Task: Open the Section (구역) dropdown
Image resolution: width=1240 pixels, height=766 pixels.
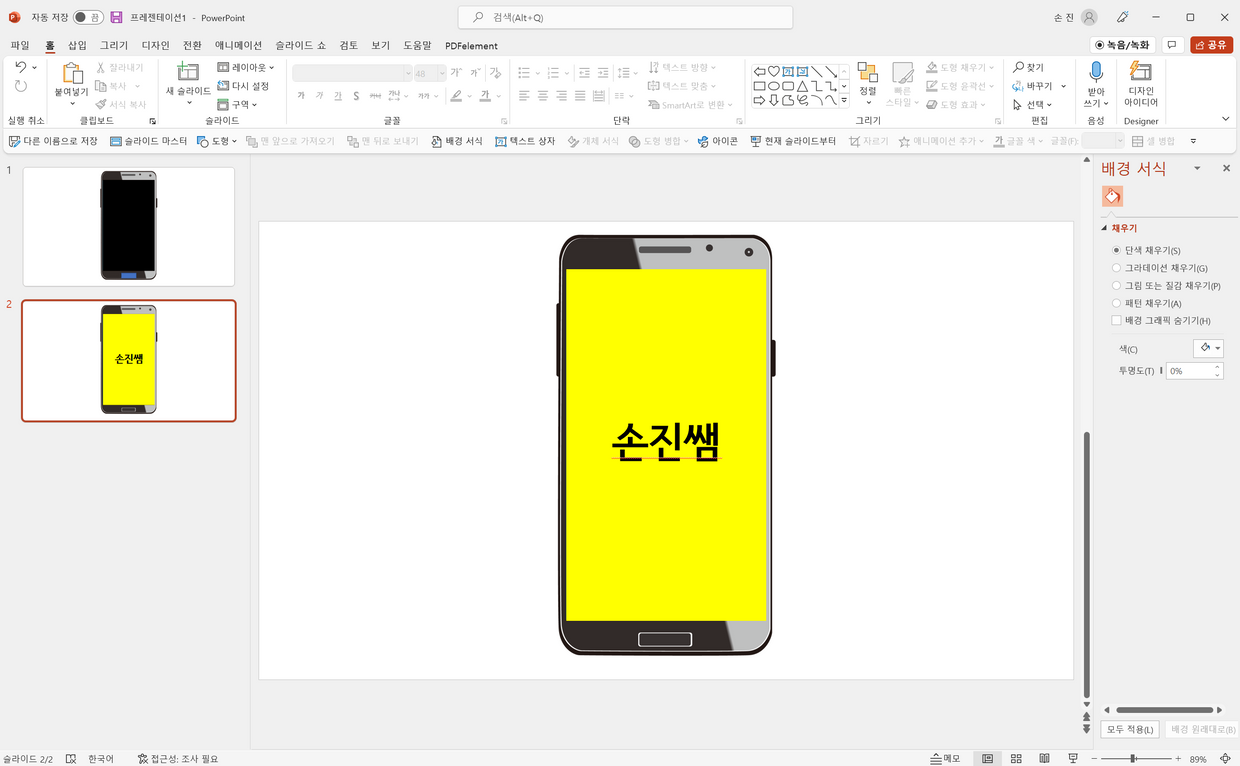Action: point(237,104)
